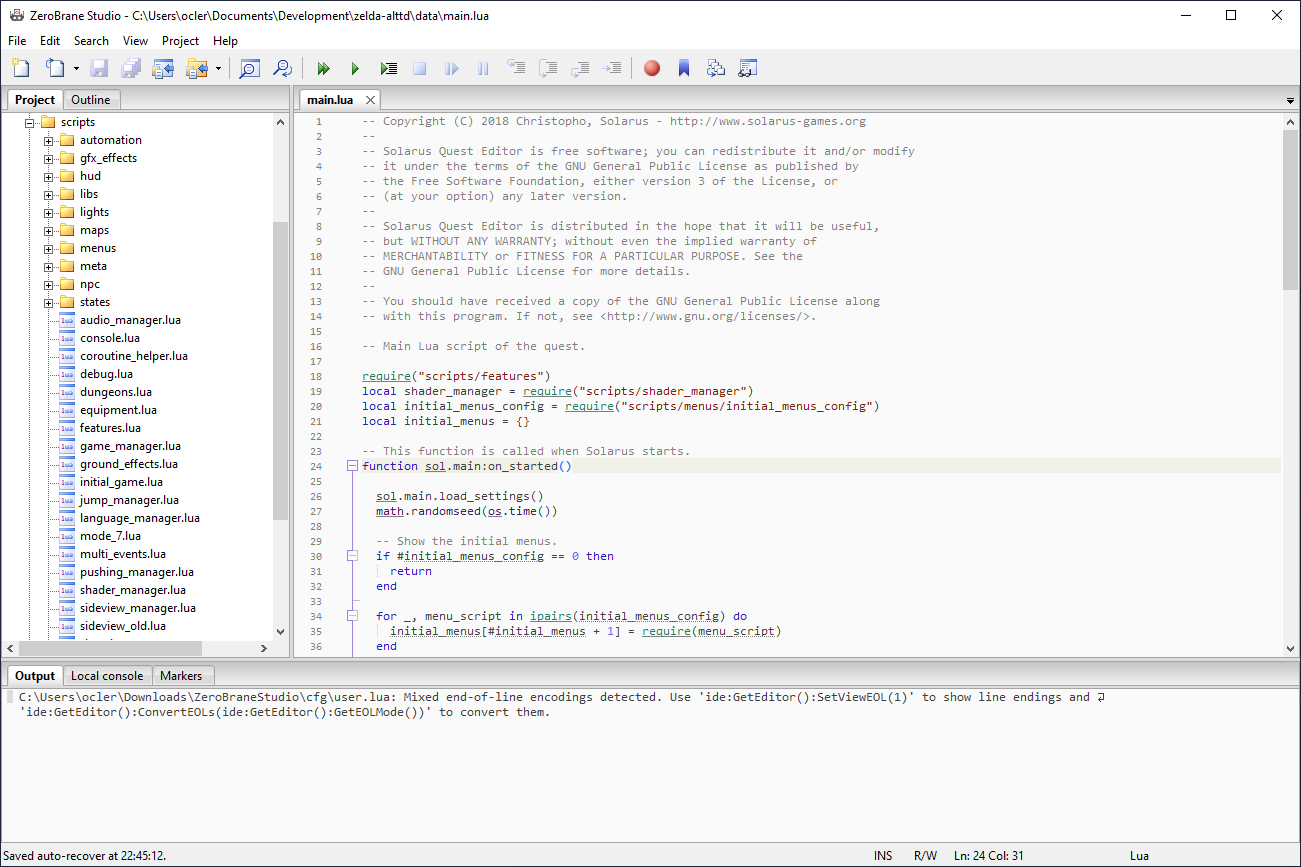Close the main.lua editor tab
This screenshot has height=867, width=1301.
pyautogui.click(x=370, y=100)
